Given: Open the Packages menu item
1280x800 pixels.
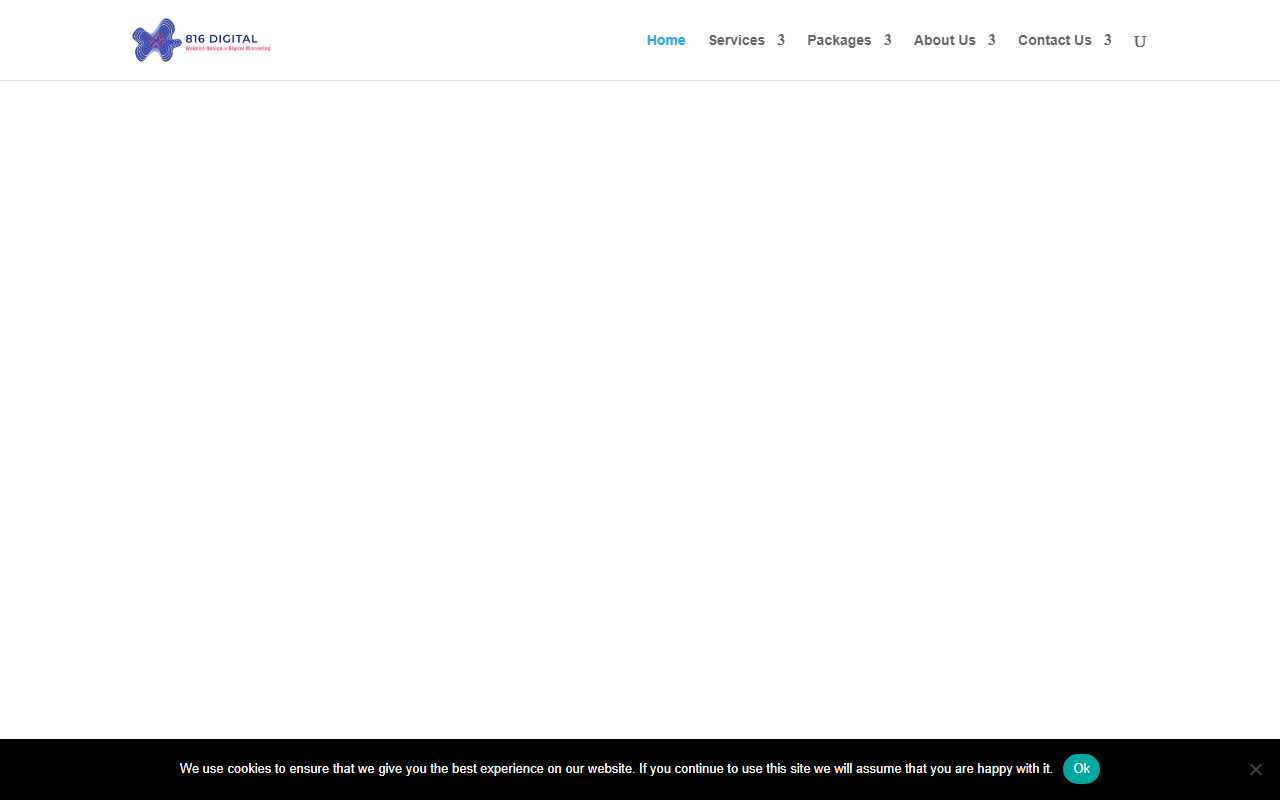Looking at the screenshot, I should tap(839, 40).
